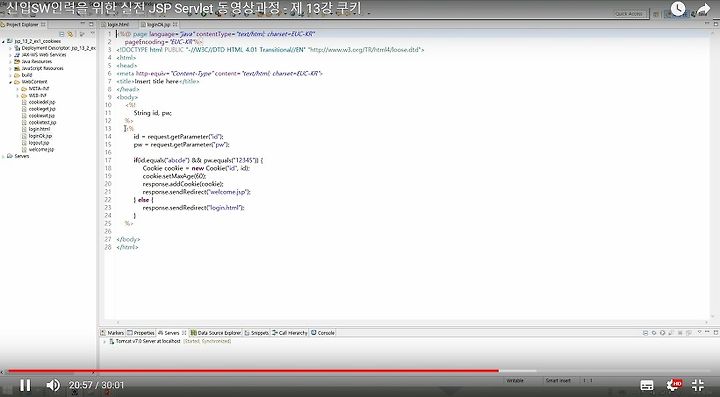Screen dimensions: 720x397
Task: Click the WebContent folder icon
Action: [x=17, y=82]
